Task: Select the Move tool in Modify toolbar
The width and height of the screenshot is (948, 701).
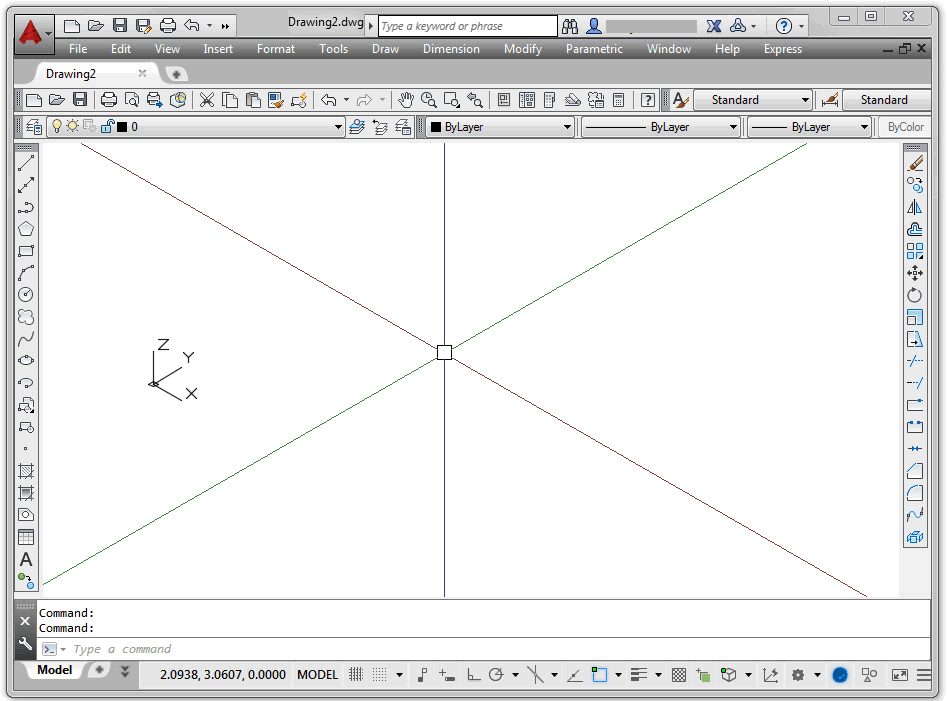Action: (914, 273)
